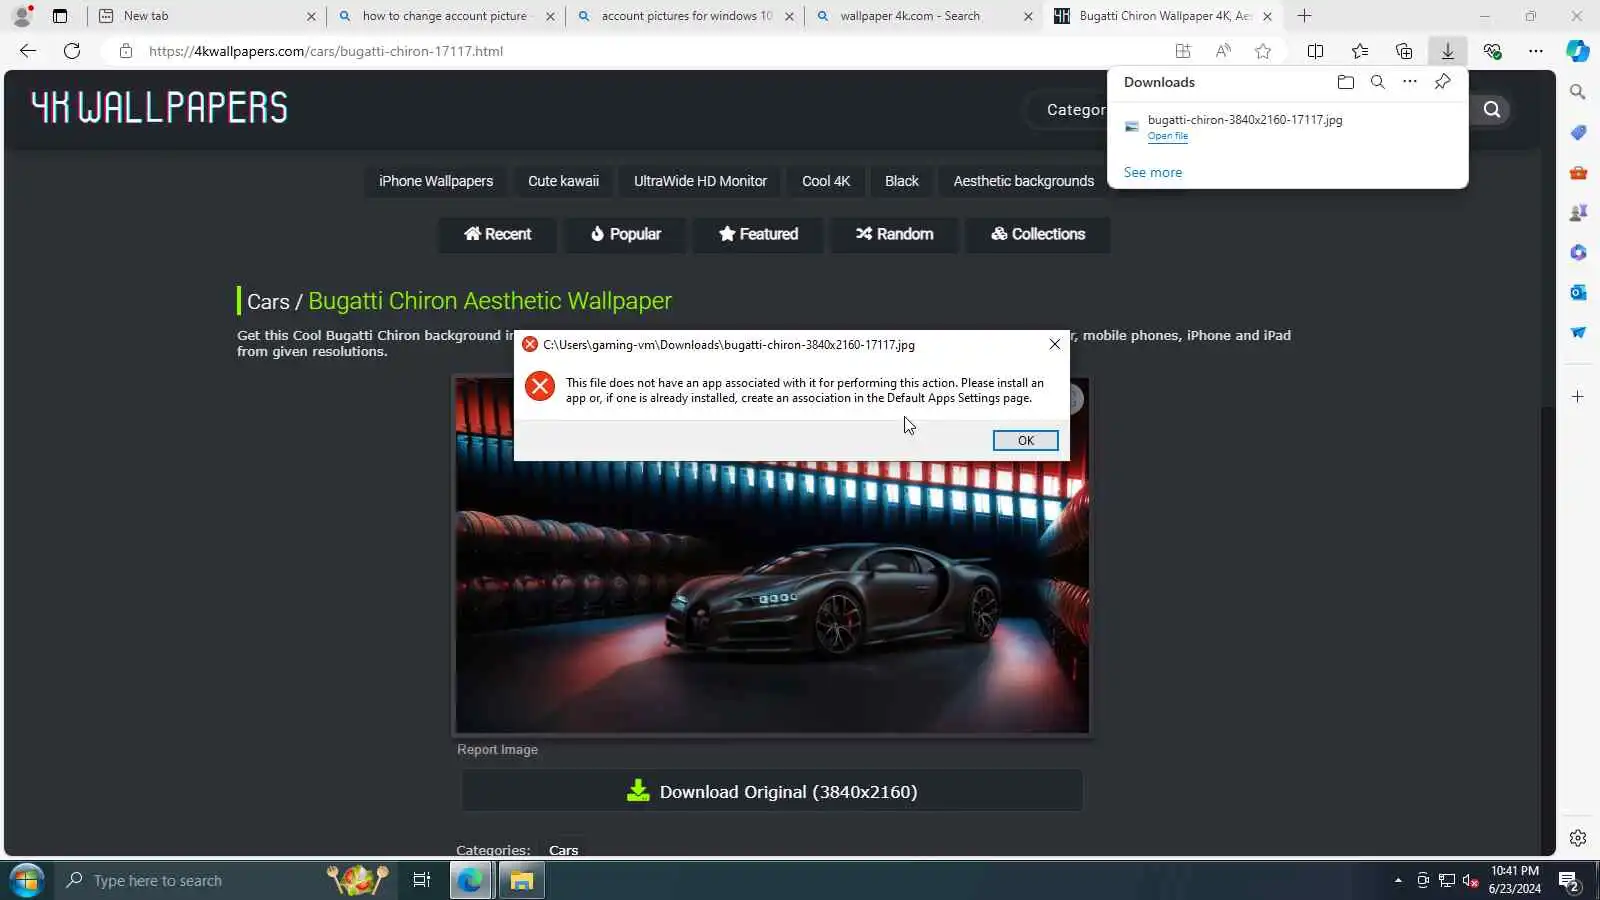This screenshot has width=1600, height=900.
Task: Open more options in Downloads panel
Action: [x=1410, y=82]
